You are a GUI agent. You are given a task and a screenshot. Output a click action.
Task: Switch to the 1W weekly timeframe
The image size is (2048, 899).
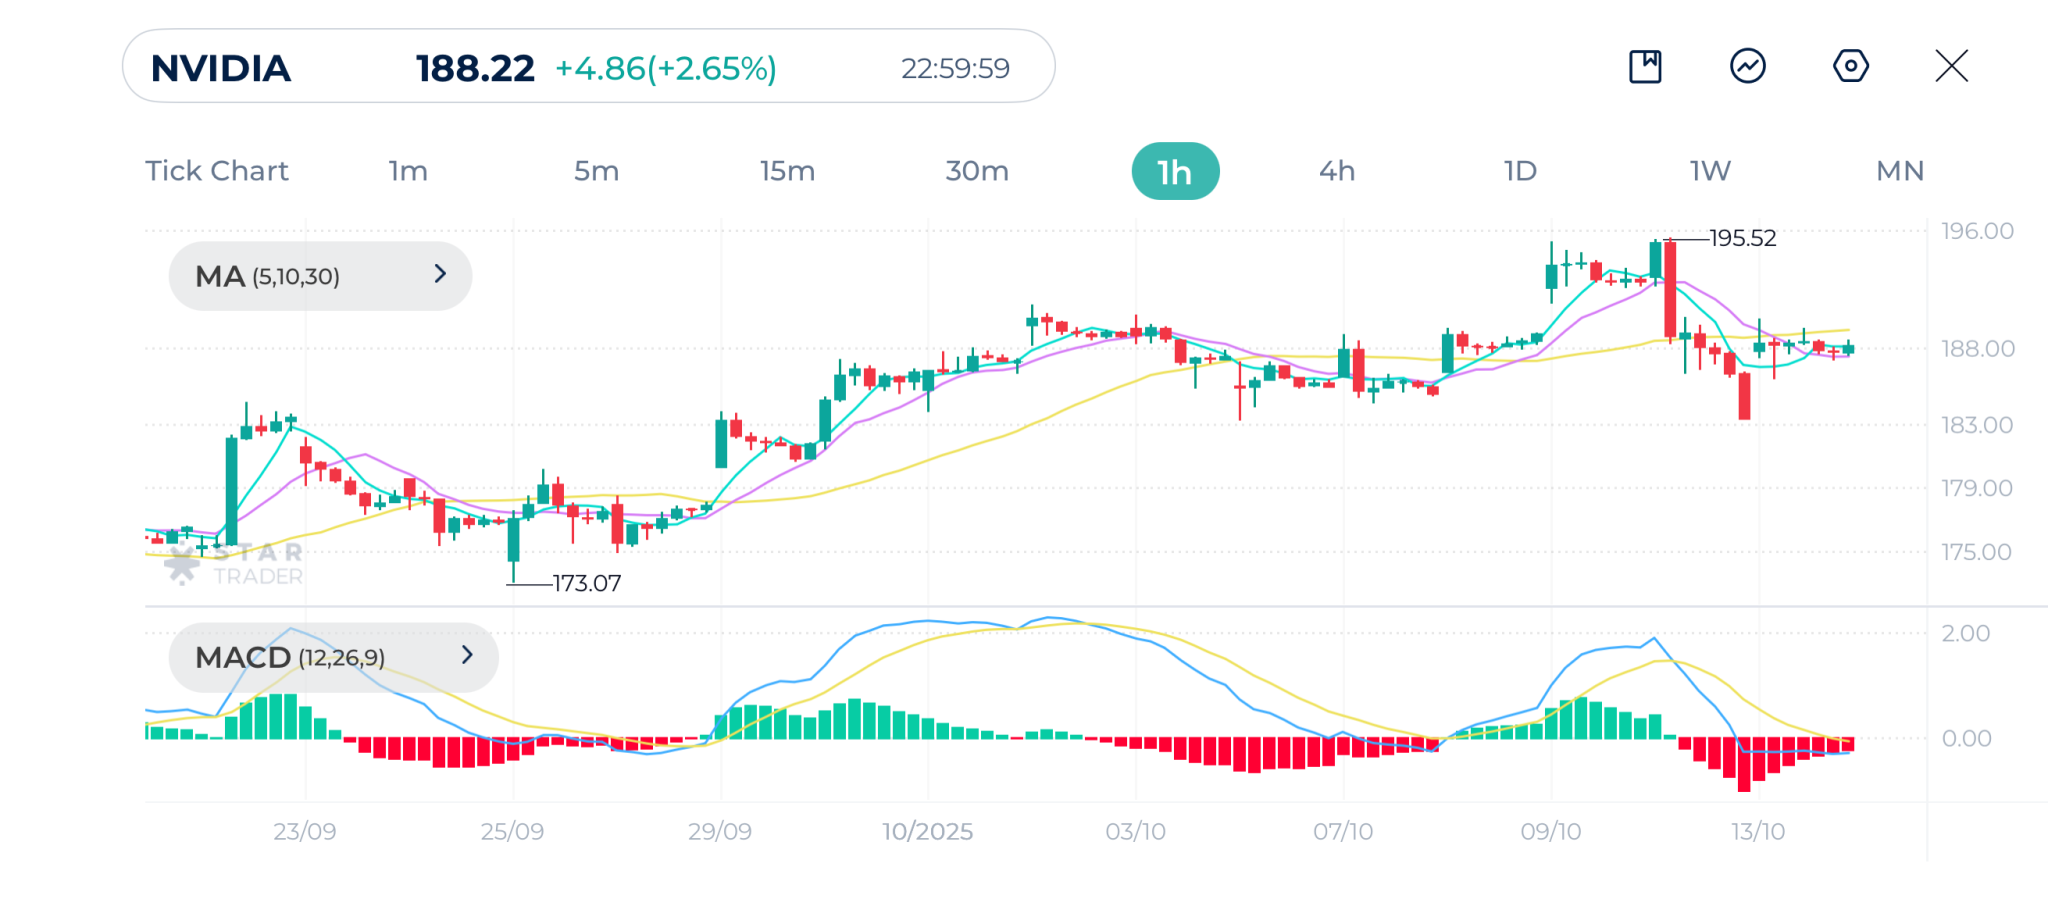coord(1710,171)
